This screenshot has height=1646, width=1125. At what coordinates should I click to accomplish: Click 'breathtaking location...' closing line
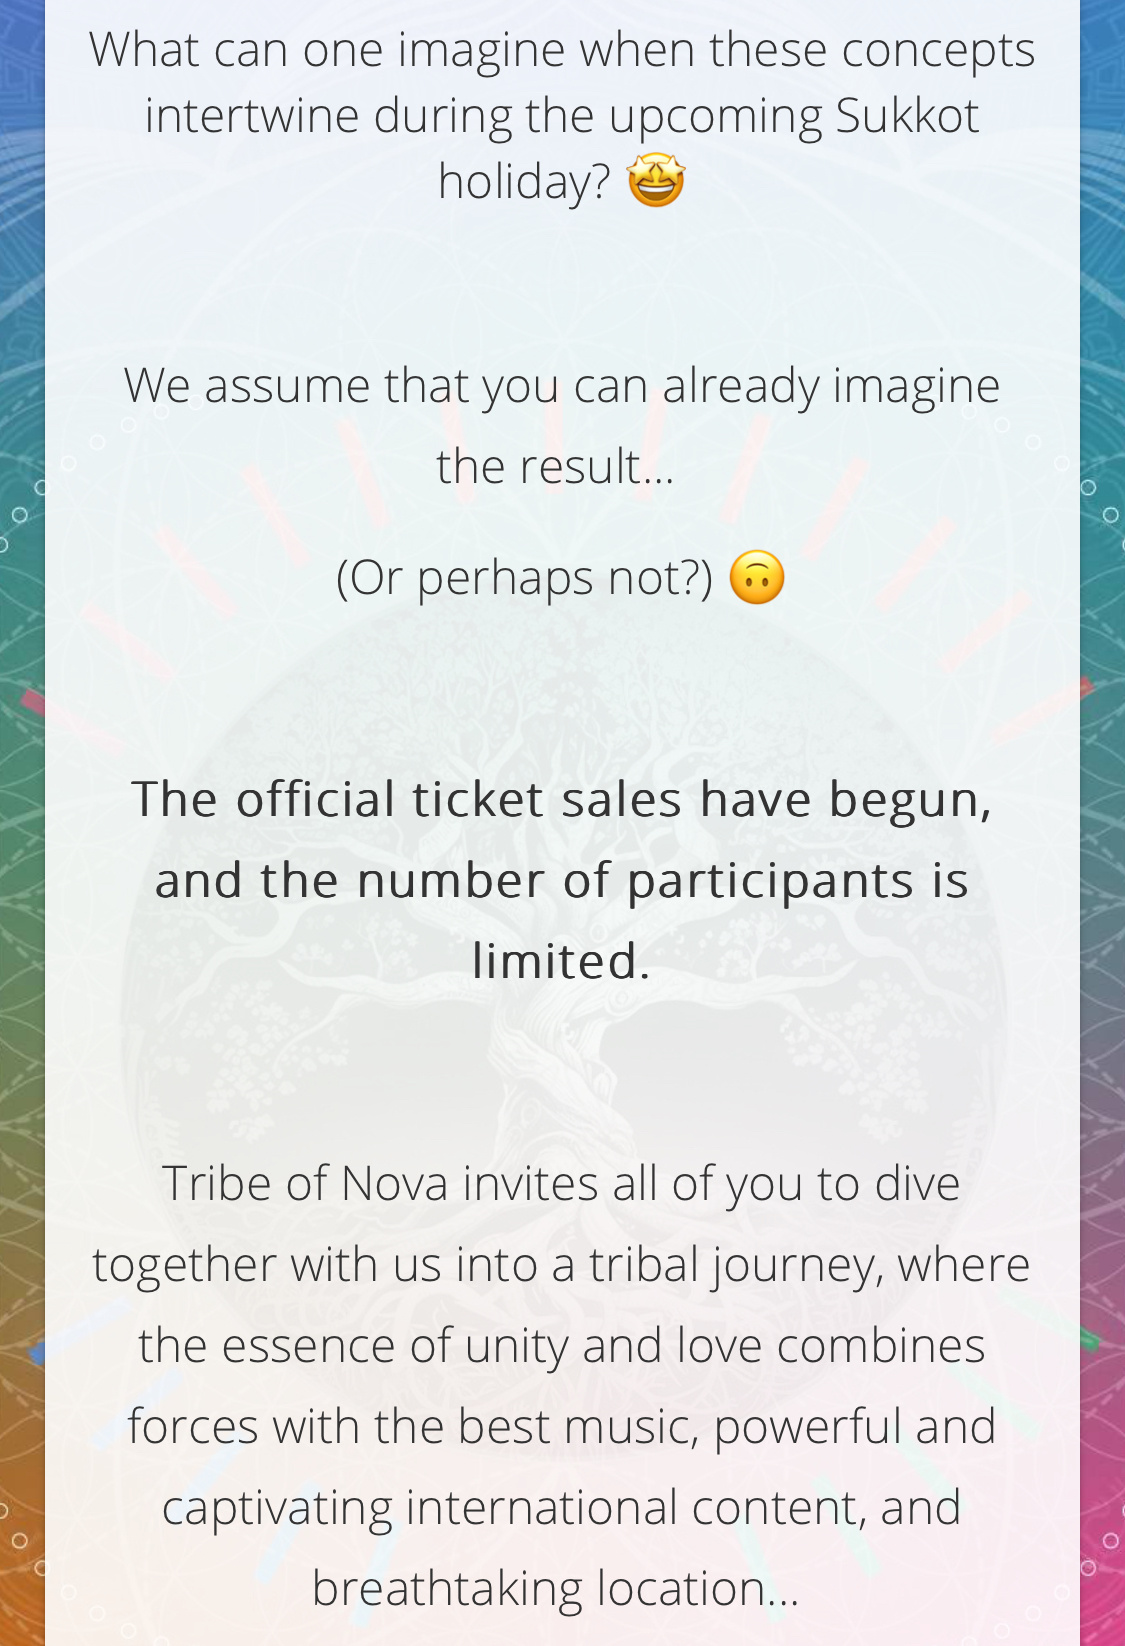[556, 1588]
